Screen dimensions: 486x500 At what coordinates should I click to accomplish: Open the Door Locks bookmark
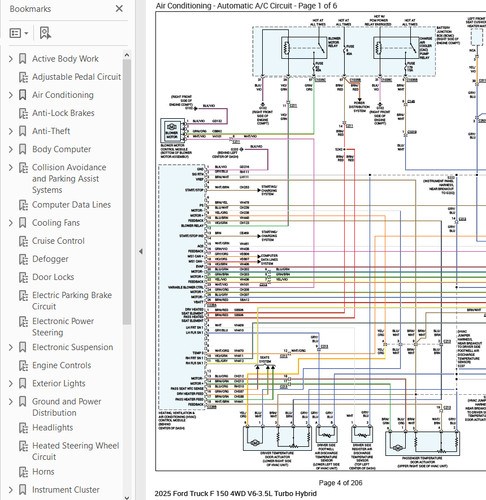point(53,277)
